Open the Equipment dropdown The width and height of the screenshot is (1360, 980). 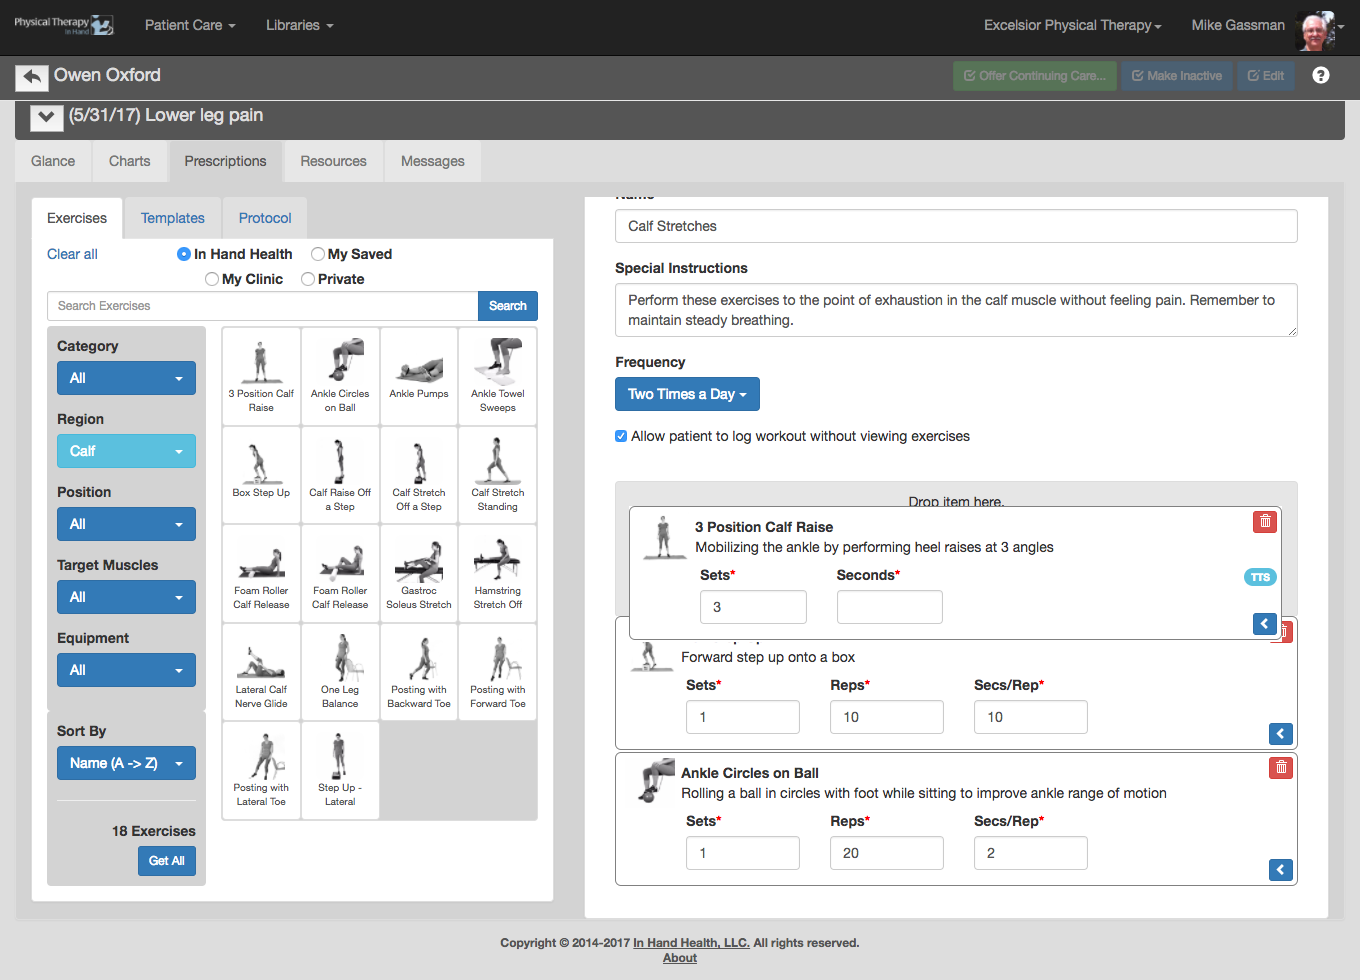point(126,670)
